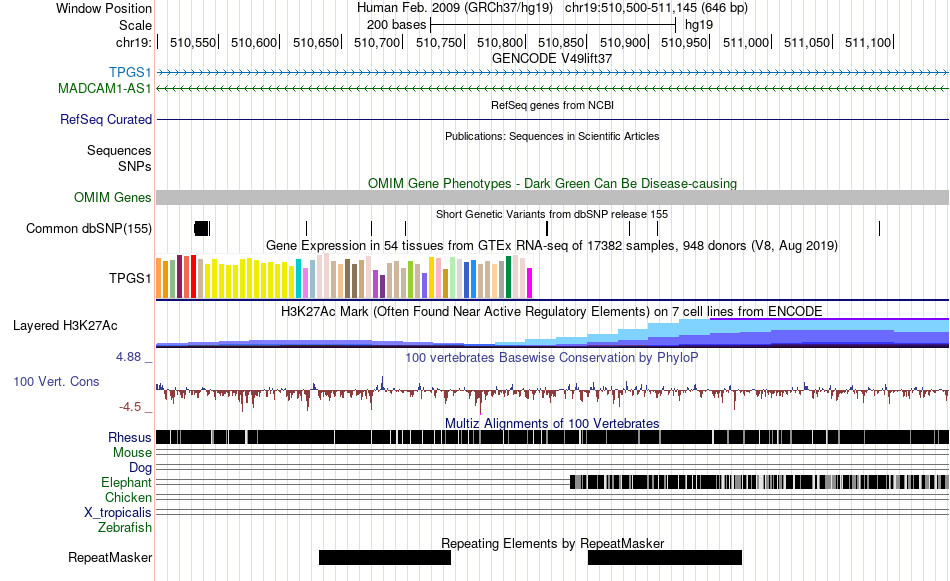
Task: Click the magenta bar in GTEx expression chart
Action: tap(529, 283)
